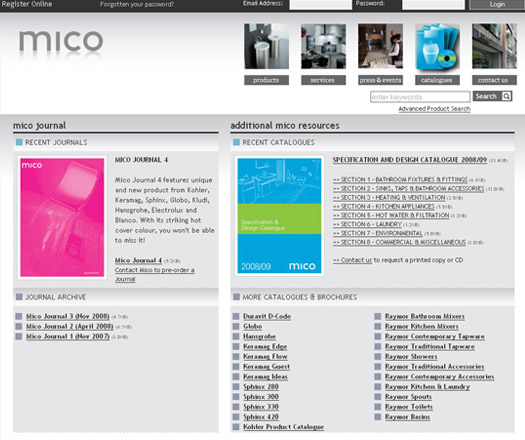Open Mico Journal 1 (Nov 2007)
The height and width of the screenshot is (440, 525).
pos(68,336)
